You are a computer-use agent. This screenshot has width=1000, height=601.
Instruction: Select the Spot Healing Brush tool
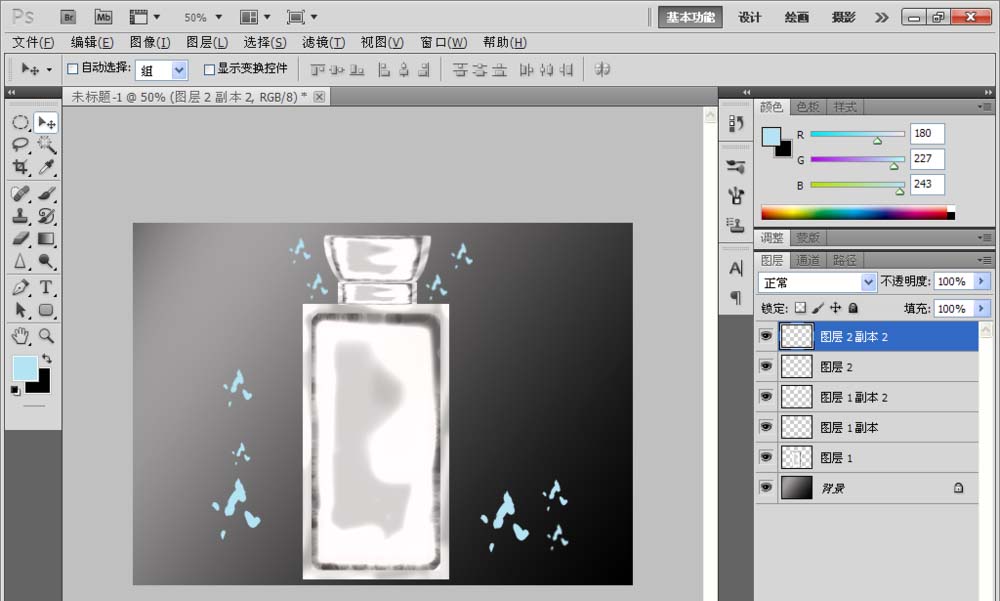20,193
